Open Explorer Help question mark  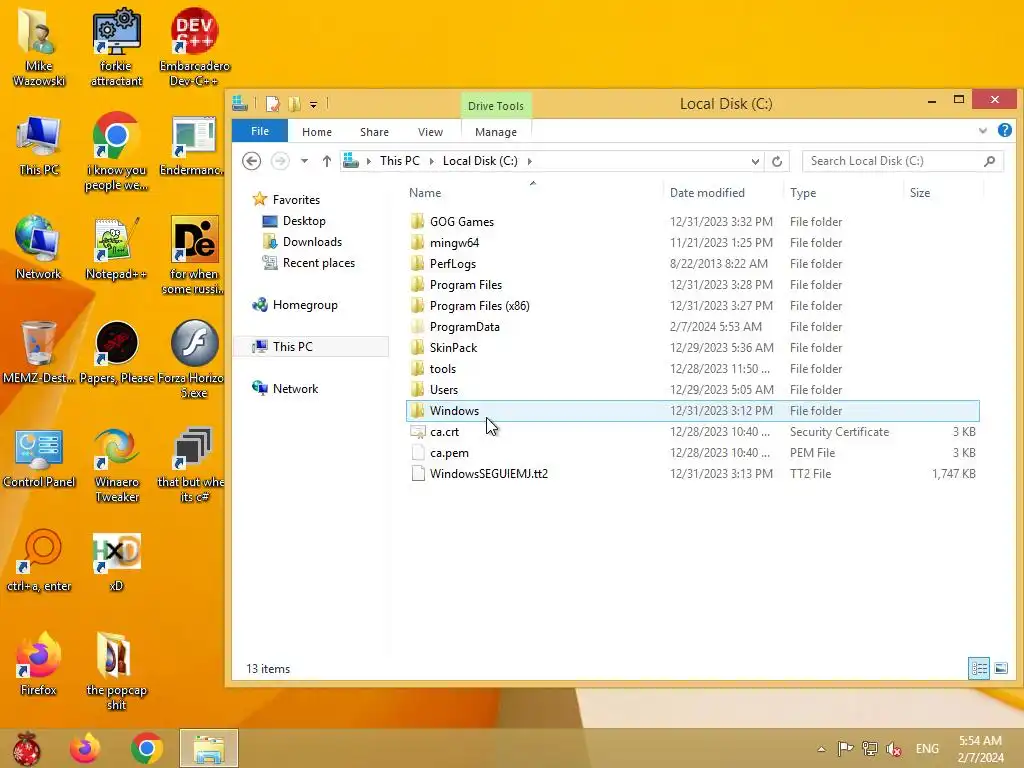click(1004, 131)
